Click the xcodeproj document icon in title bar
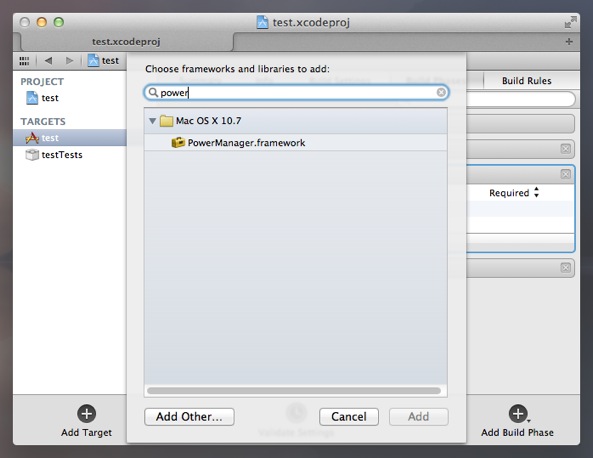 click(x=262, y=22)
